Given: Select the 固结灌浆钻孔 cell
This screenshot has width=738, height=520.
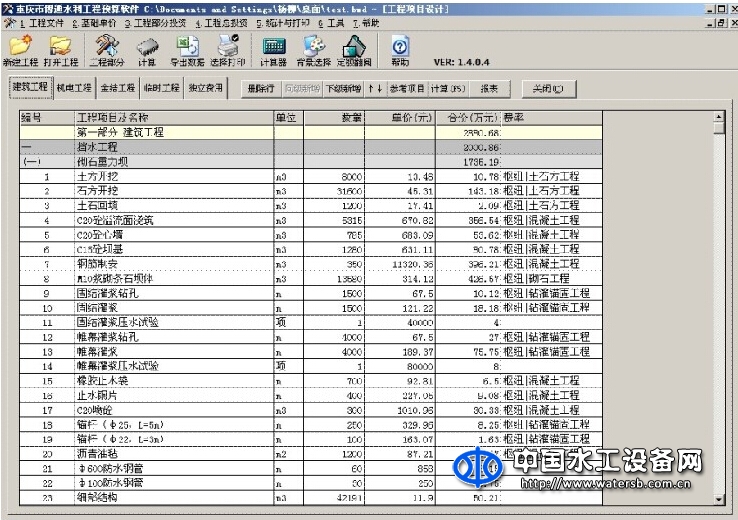Looking at the screenshot, I should pos(174,294).
